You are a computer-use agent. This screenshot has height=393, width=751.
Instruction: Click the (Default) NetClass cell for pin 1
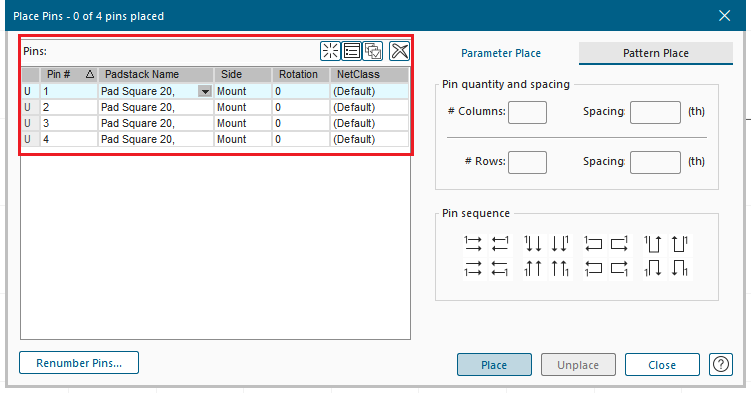[x=369, y=91]
